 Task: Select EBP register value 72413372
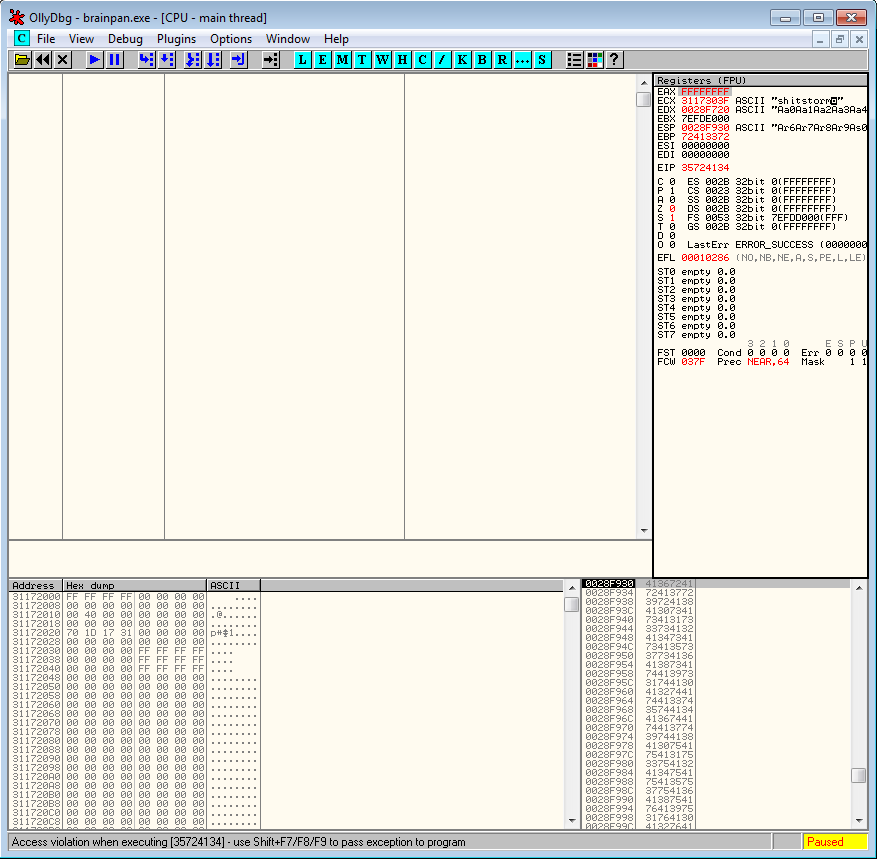click(x=705, y=136)
